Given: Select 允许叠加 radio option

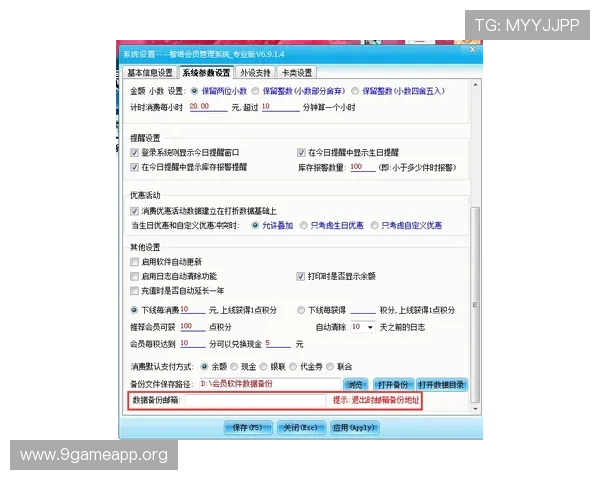Looking at the screenshot, I should pyautogui.click(x=255, y=225).
